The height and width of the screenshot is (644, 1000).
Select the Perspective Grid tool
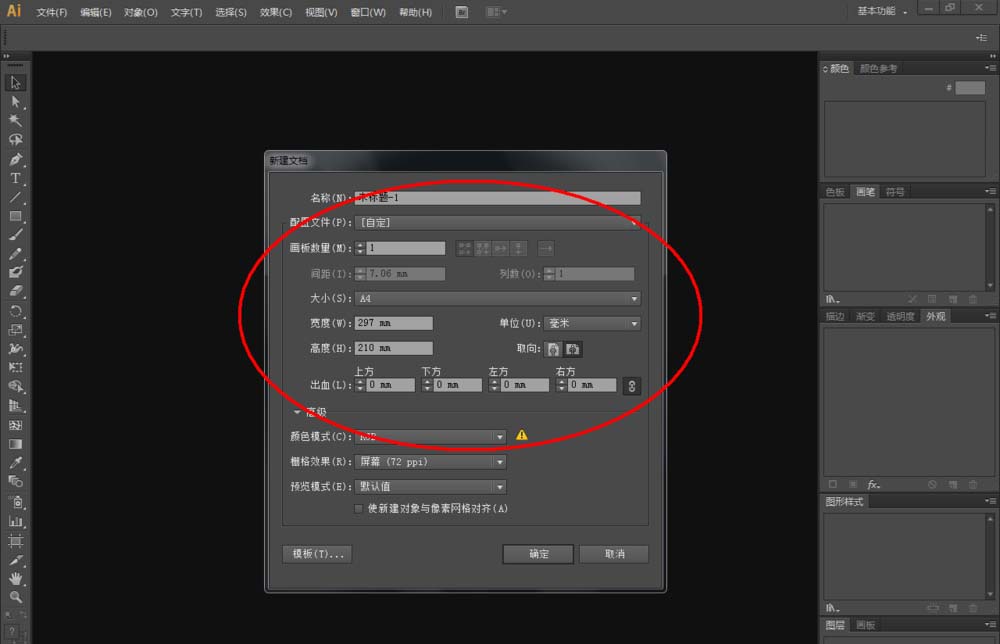pos(15,406)
